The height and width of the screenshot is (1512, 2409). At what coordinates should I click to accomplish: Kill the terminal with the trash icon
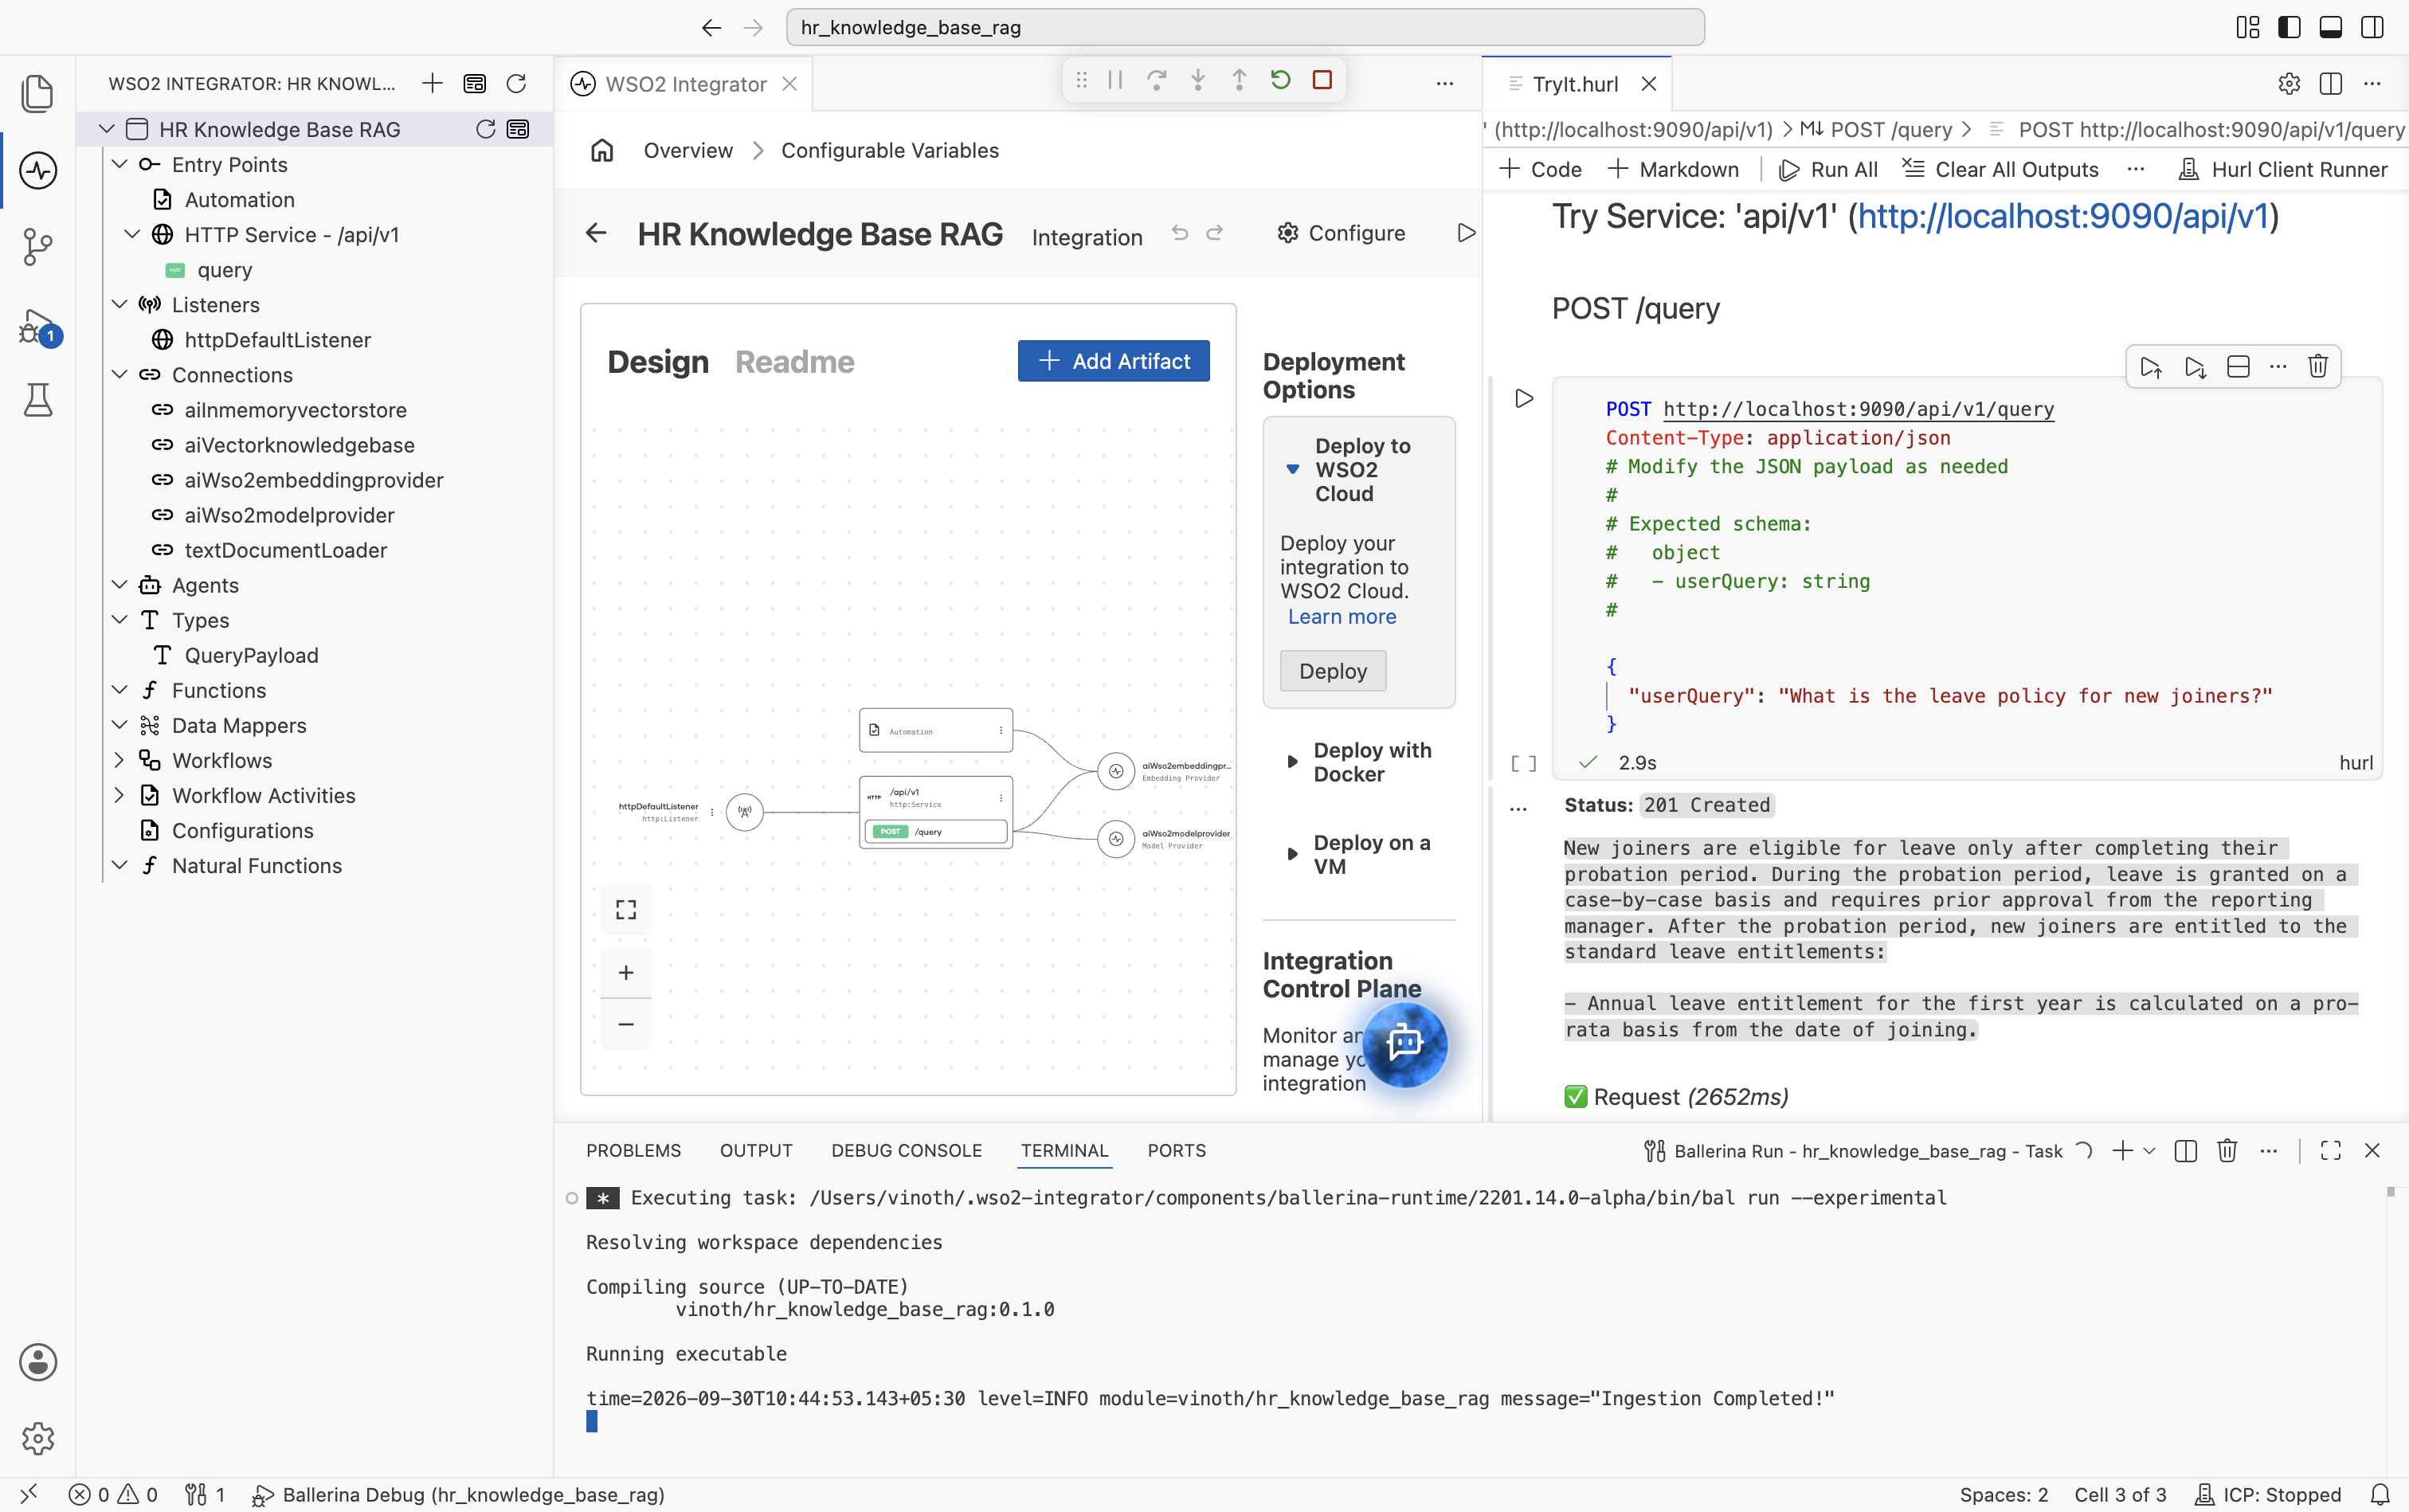(x=2227, y=1151)
